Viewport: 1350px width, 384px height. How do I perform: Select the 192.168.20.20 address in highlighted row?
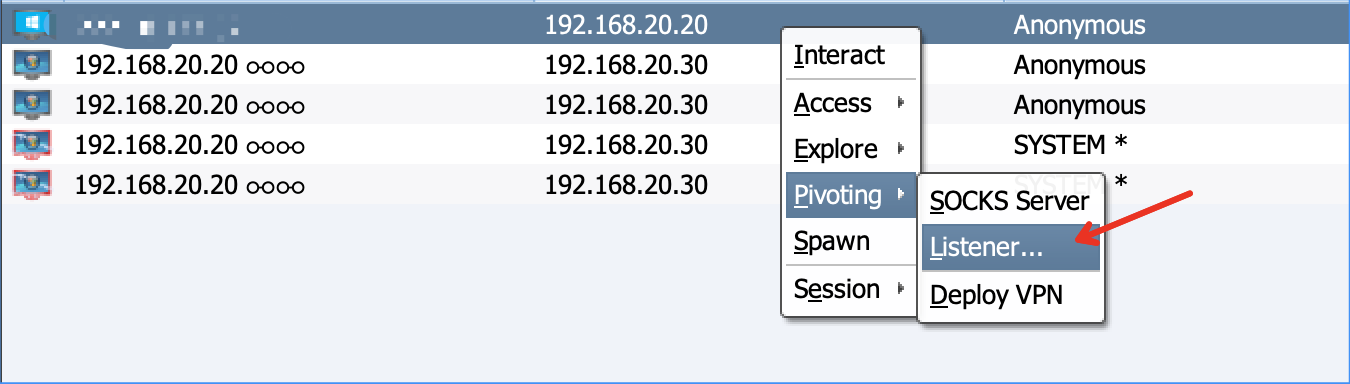click(626, 26)
